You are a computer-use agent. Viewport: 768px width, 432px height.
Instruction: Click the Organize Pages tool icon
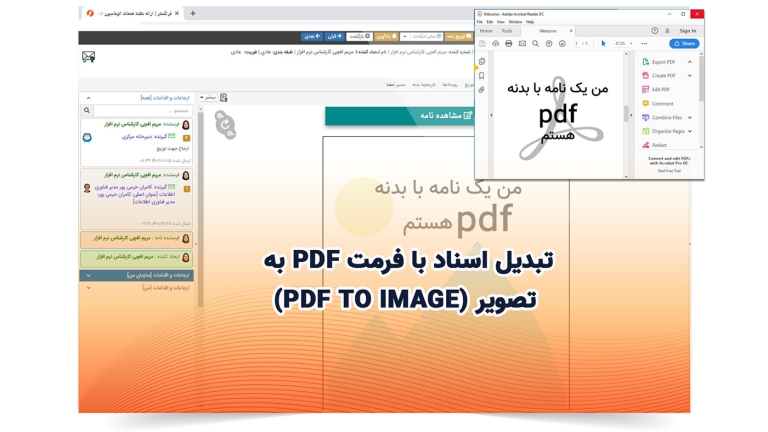[x=646, y=131]
